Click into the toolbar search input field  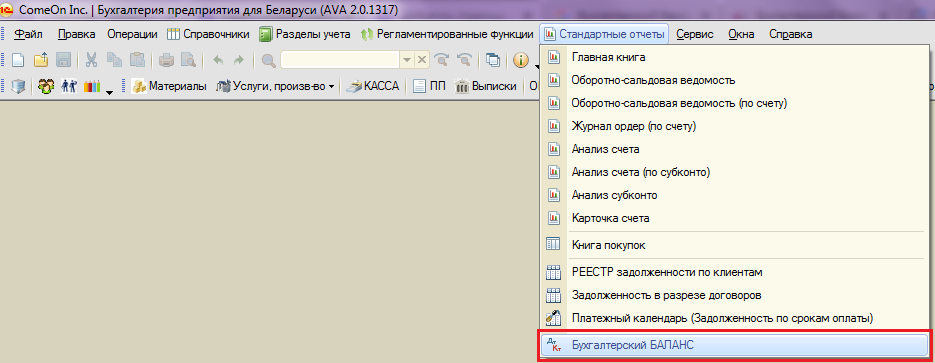340,60
